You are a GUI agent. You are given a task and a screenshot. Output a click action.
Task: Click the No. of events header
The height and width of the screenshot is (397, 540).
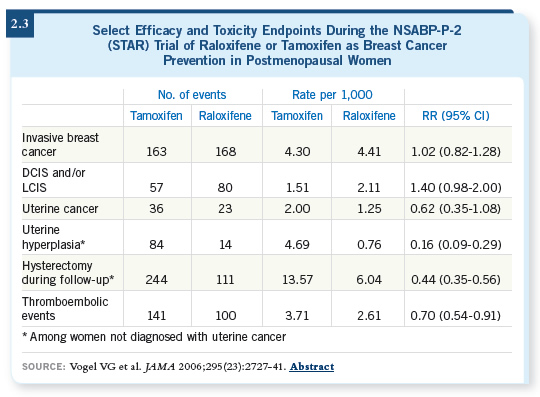coord(192,95)
